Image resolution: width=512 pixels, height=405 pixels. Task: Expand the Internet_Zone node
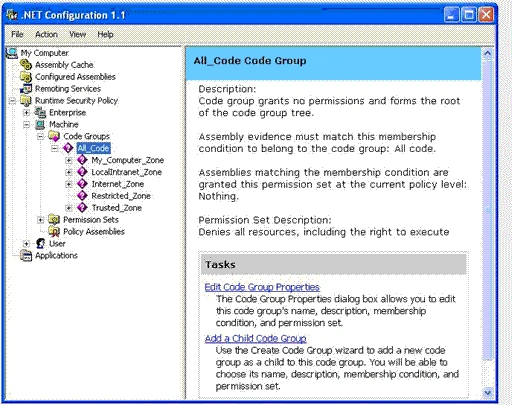(68, 184)
